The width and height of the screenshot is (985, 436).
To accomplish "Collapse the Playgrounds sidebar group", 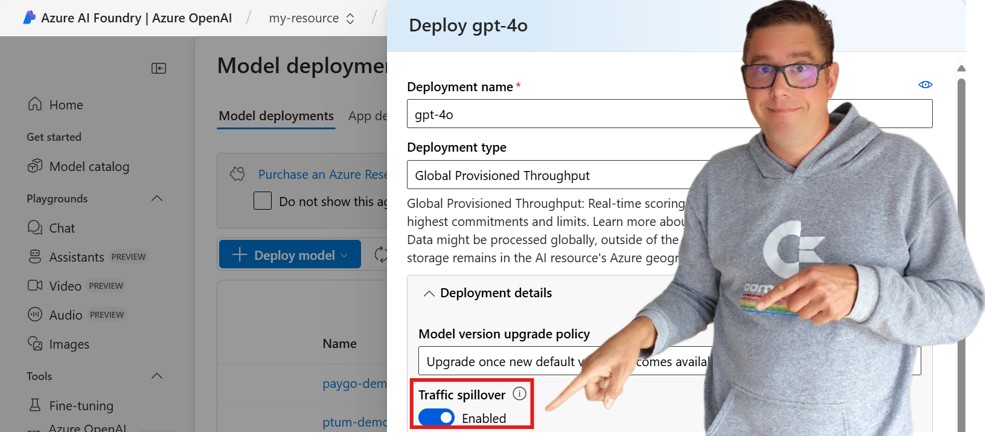I will (157, 198).
